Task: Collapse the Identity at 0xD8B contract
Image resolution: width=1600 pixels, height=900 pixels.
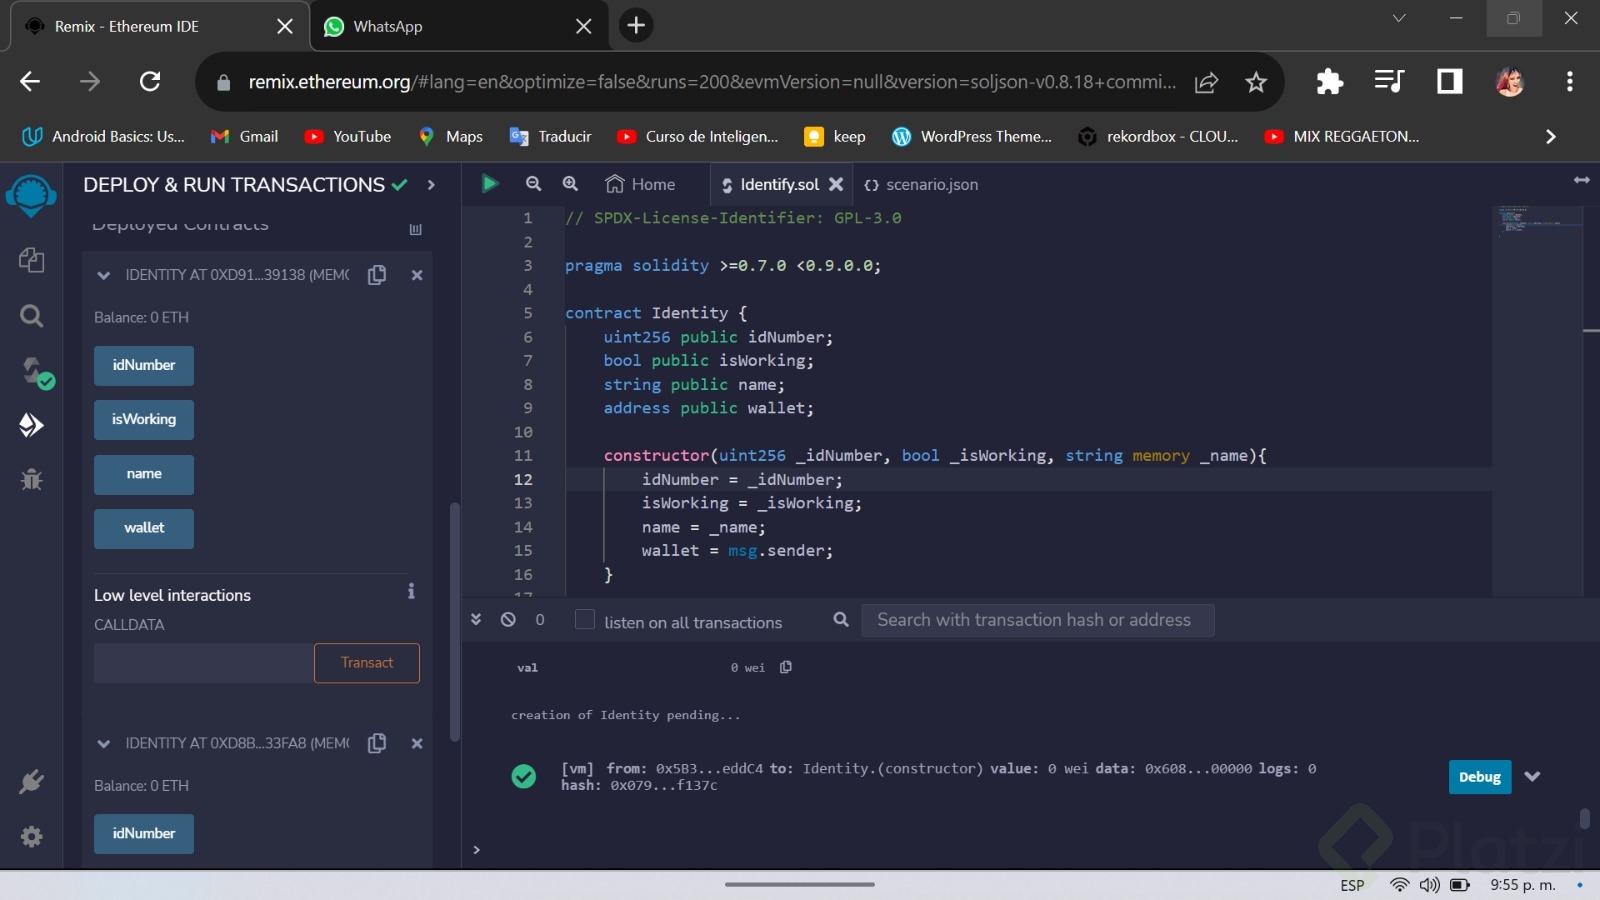Action: click(103, 744)
